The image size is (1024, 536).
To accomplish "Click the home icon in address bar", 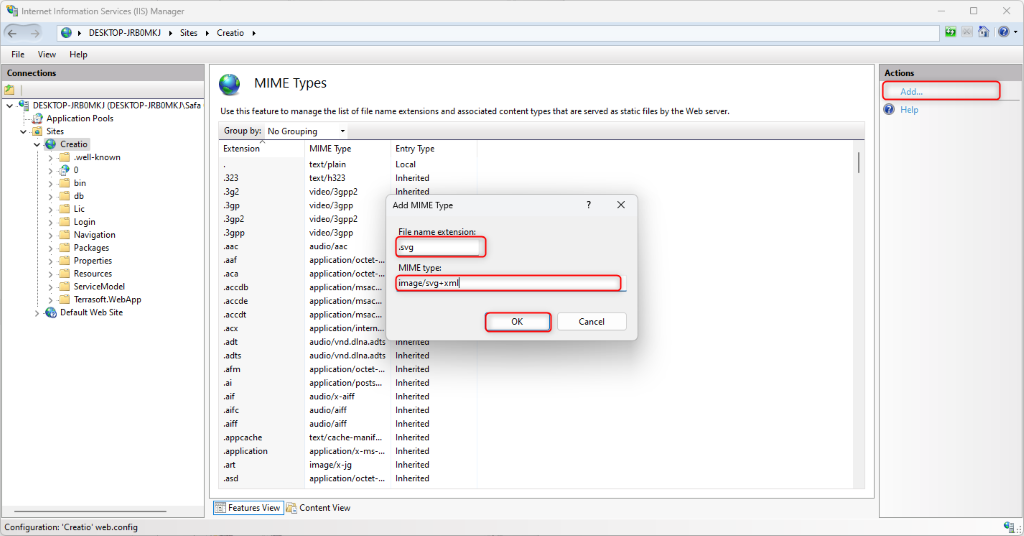I will (x=983, y=32).
